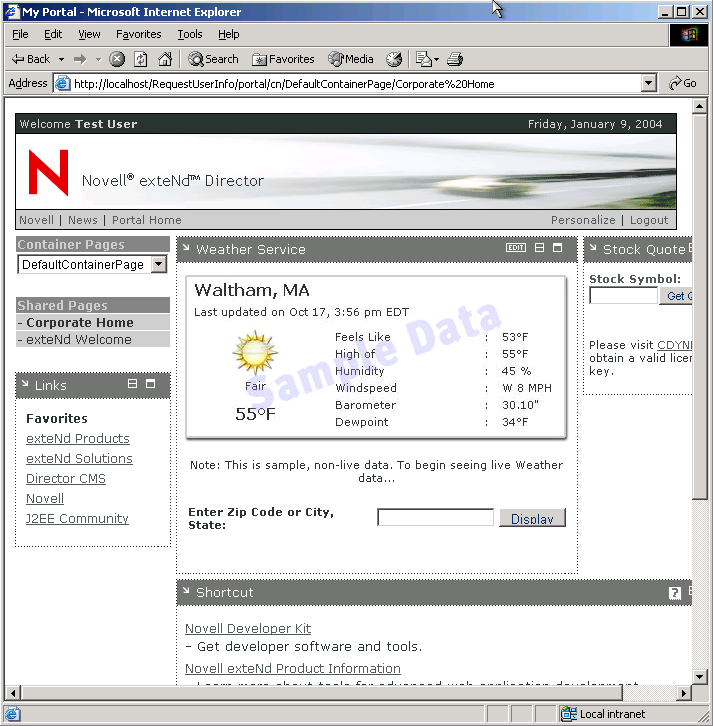Minimize the Weather Service portlet
713x726 pixels.
539,248
